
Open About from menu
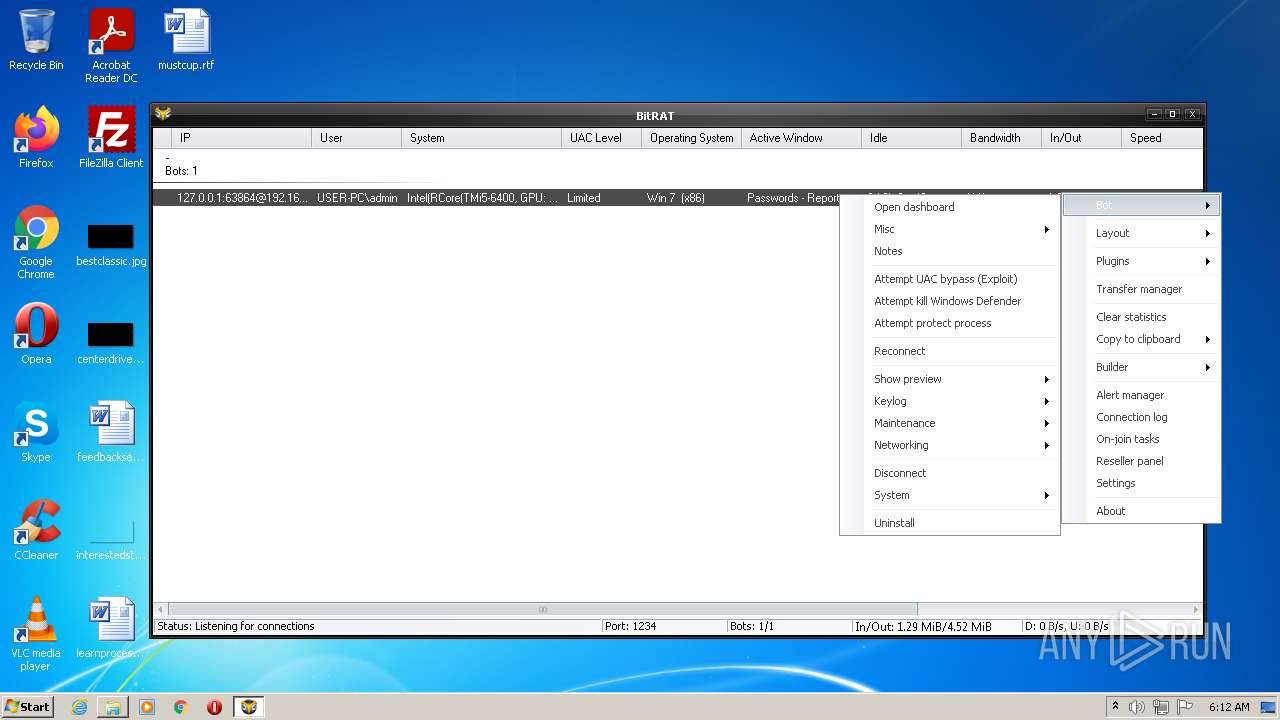pos(1141,511)
